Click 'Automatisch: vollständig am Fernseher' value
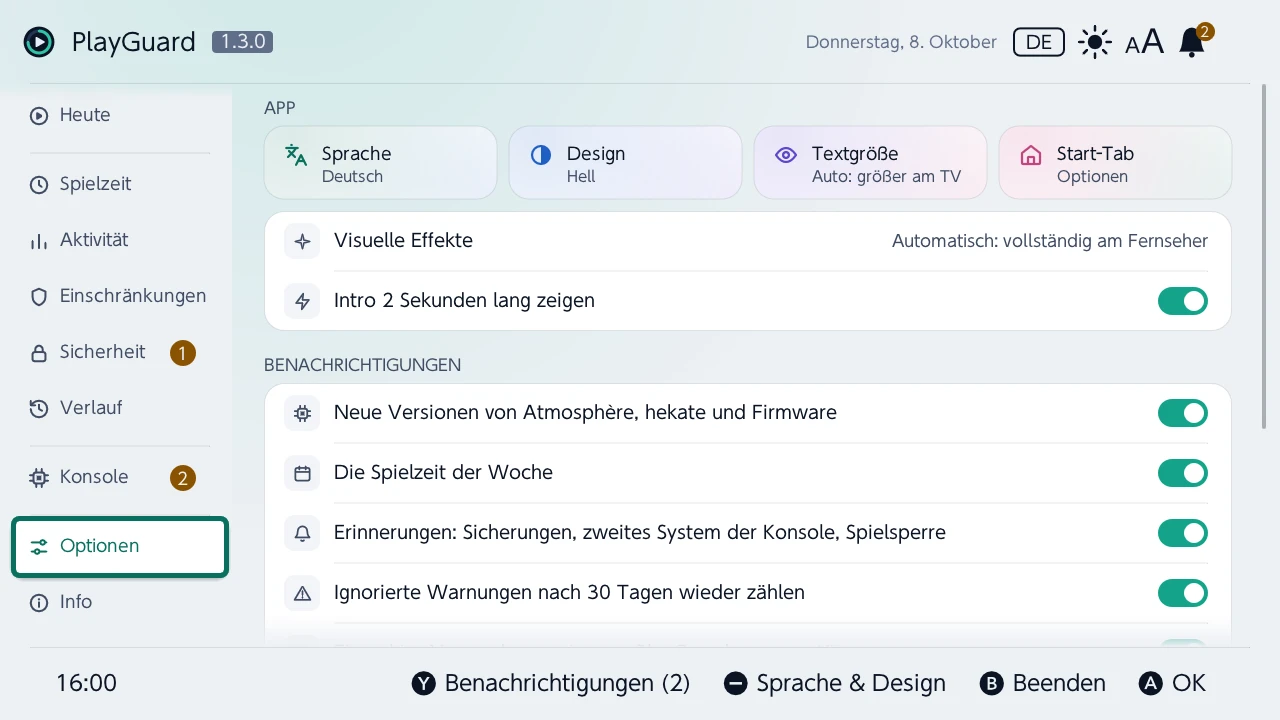This screenshot has width=1280, height=720. [x=1050, y=241]
